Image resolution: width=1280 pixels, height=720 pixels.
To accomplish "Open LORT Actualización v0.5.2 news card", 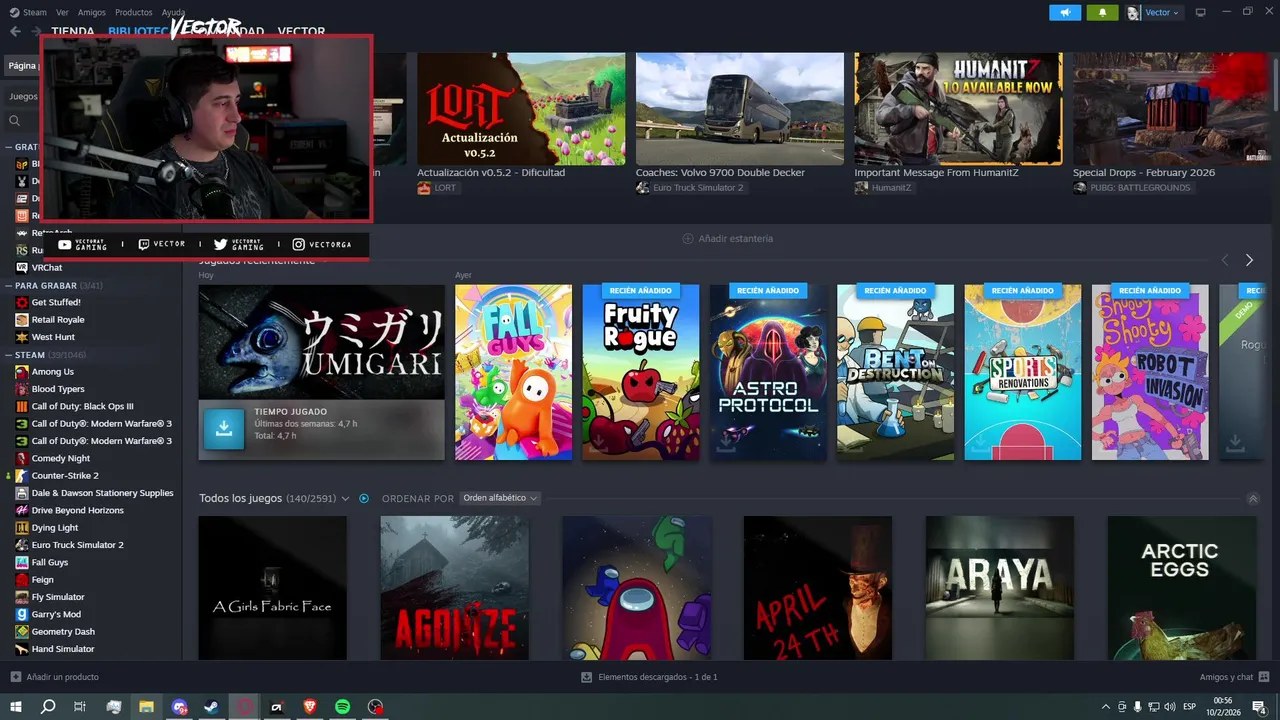I will click(521, 109).
